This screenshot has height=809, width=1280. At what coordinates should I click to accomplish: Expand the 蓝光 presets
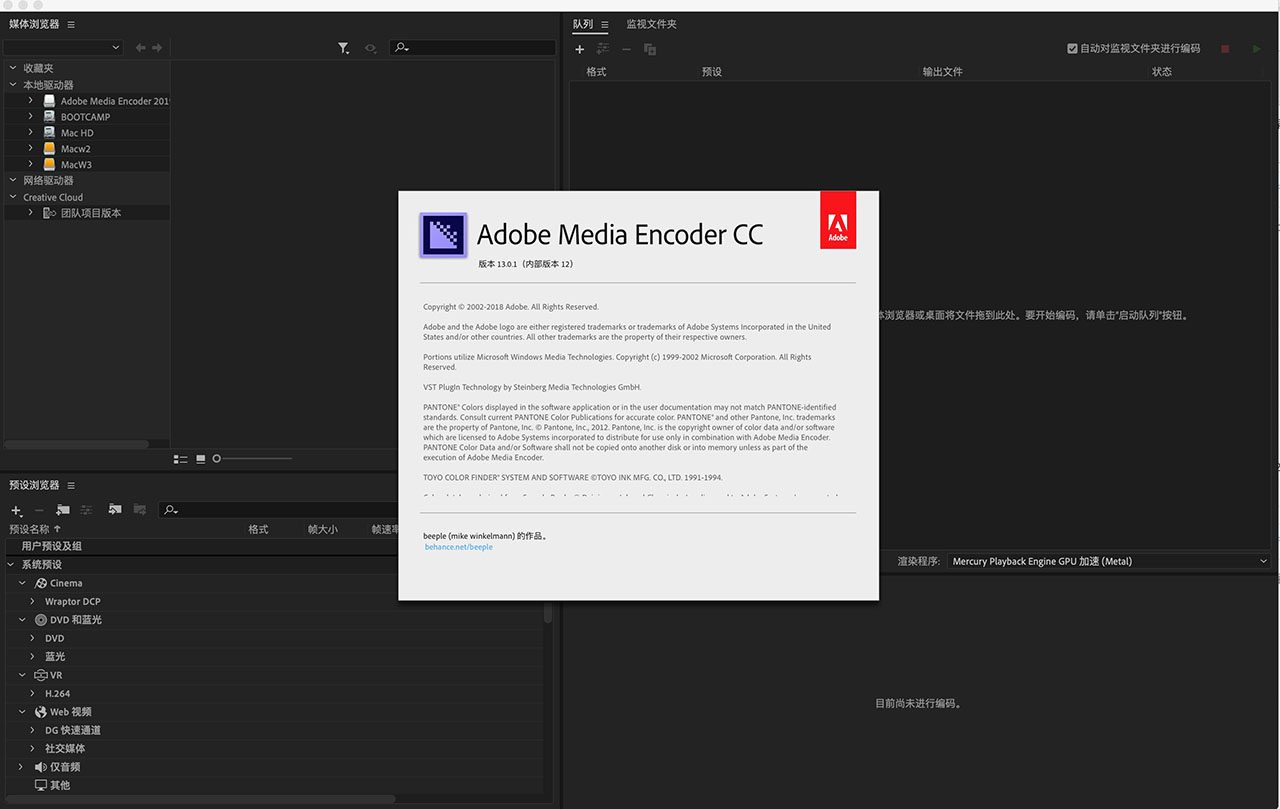[33, 657]
